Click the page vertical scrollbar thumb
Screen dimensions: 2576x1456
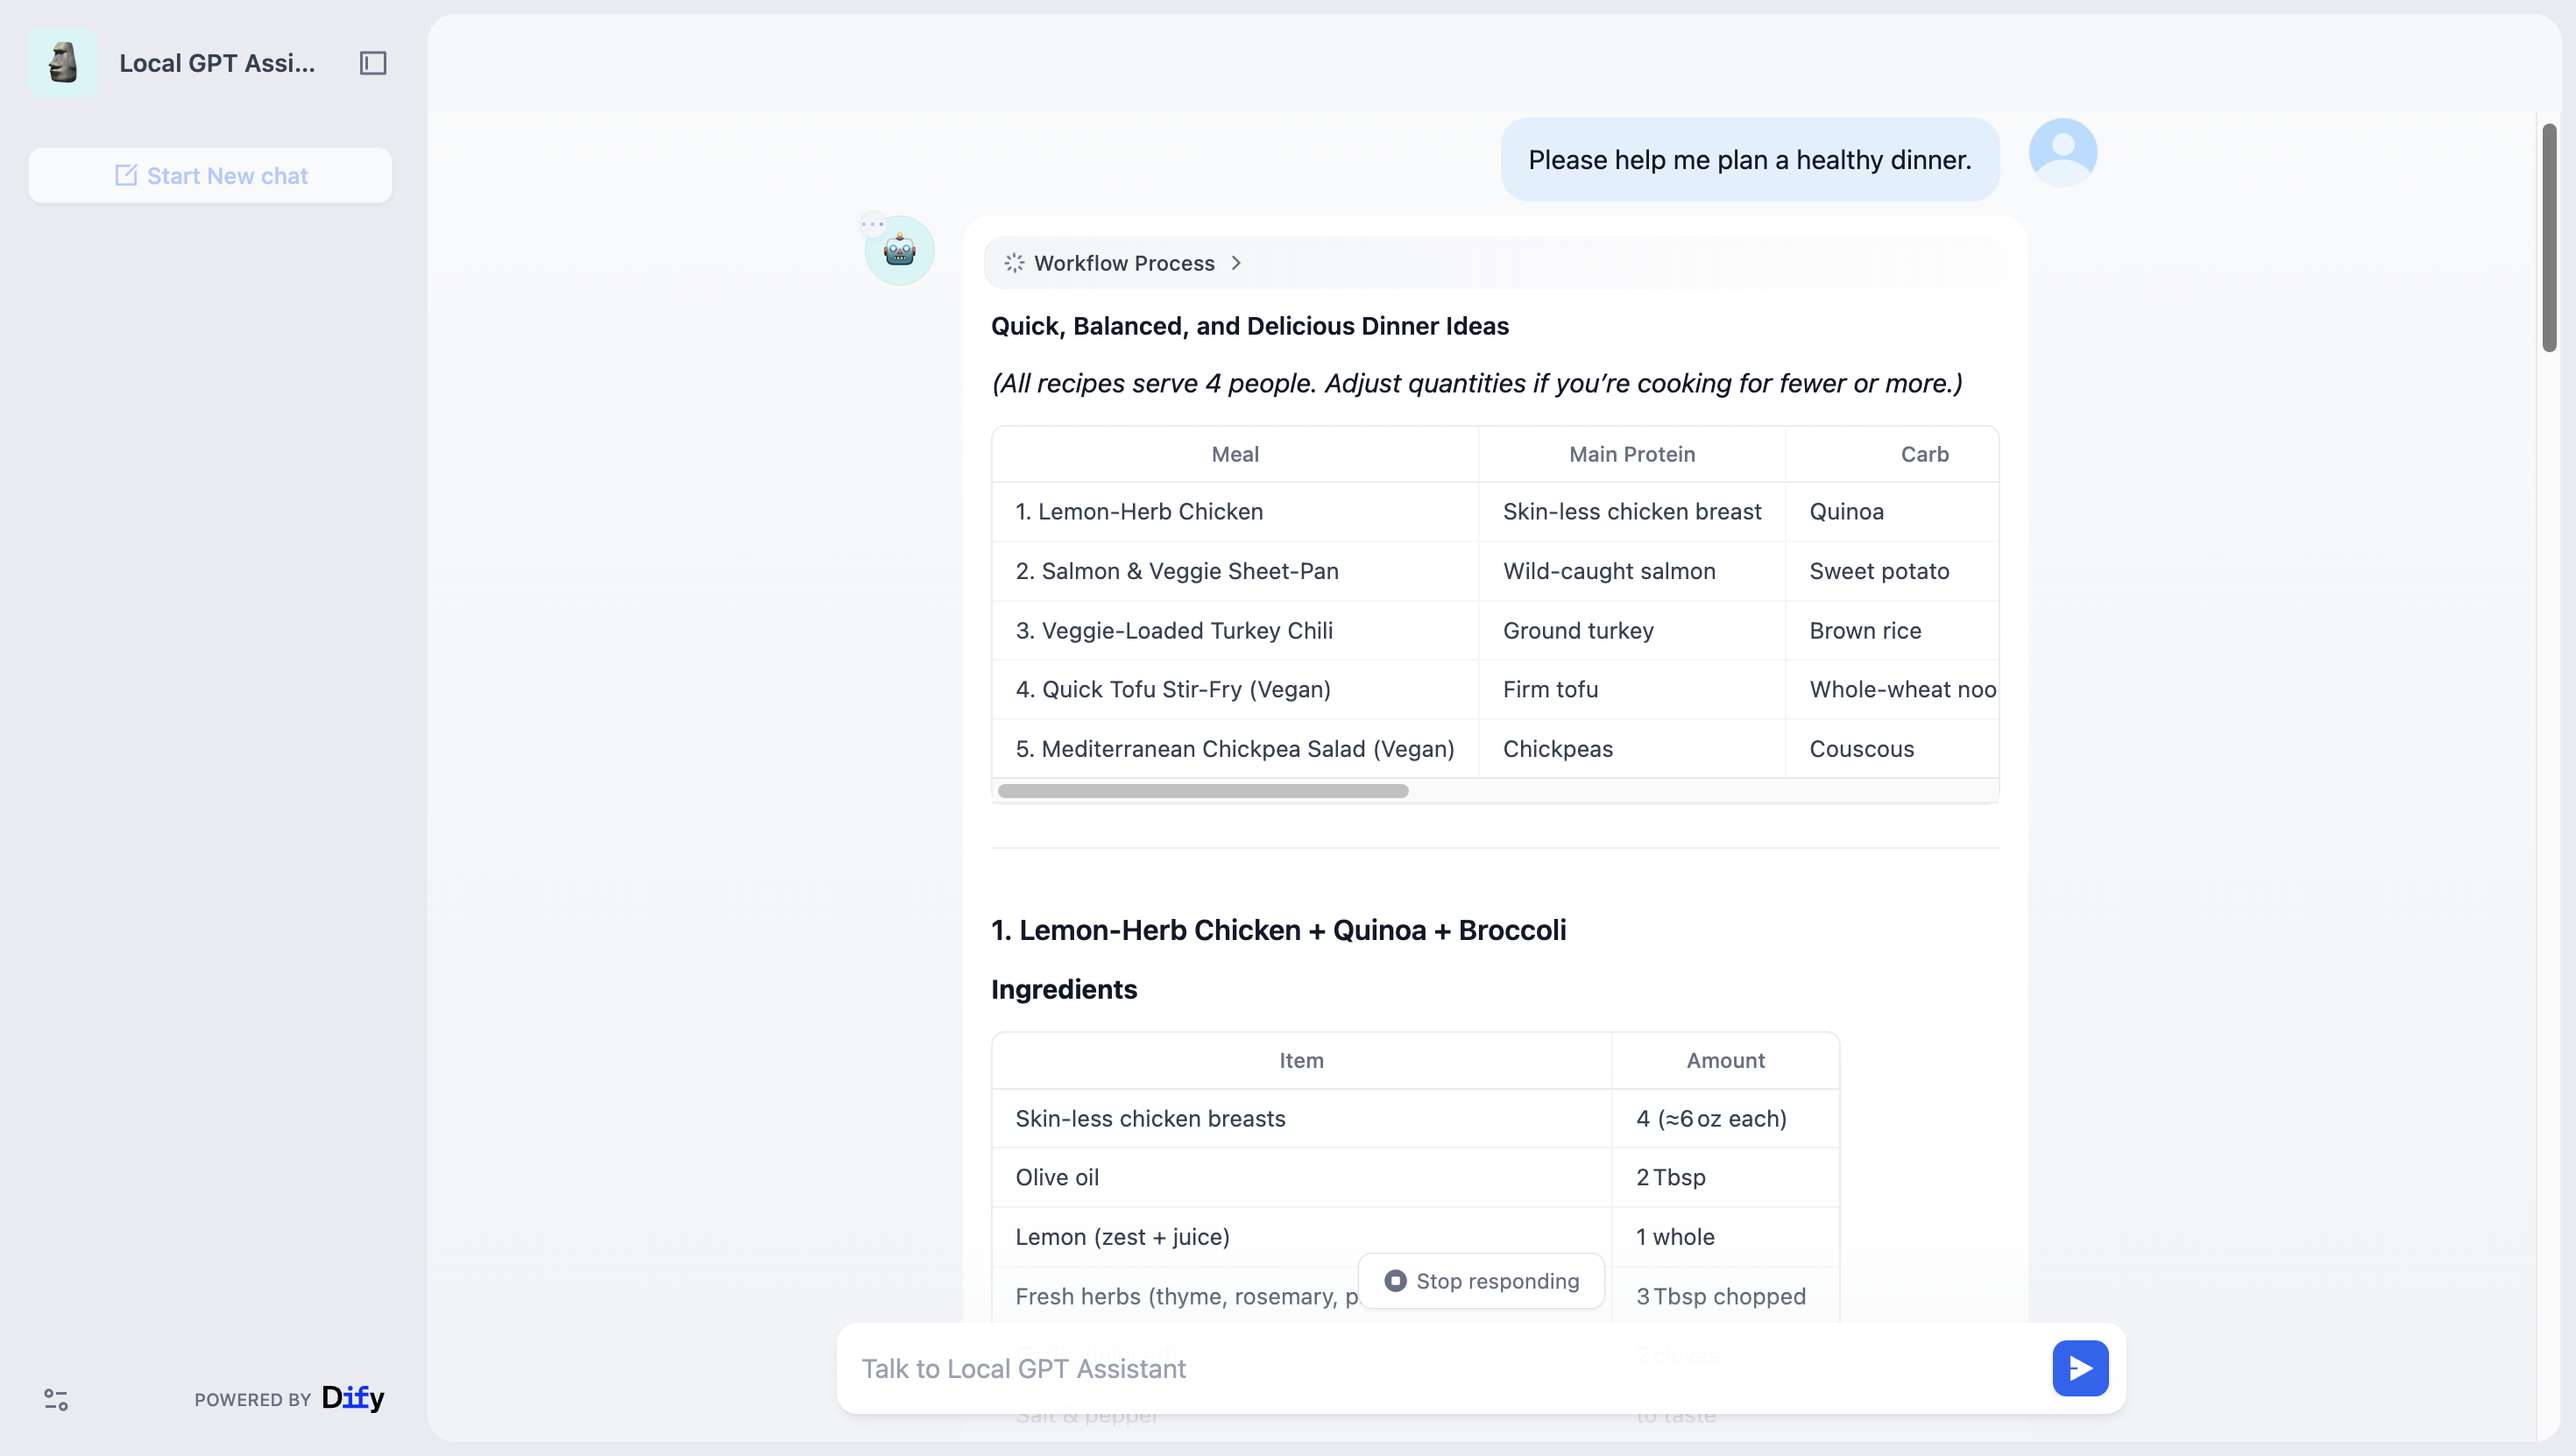(2549, 237)
